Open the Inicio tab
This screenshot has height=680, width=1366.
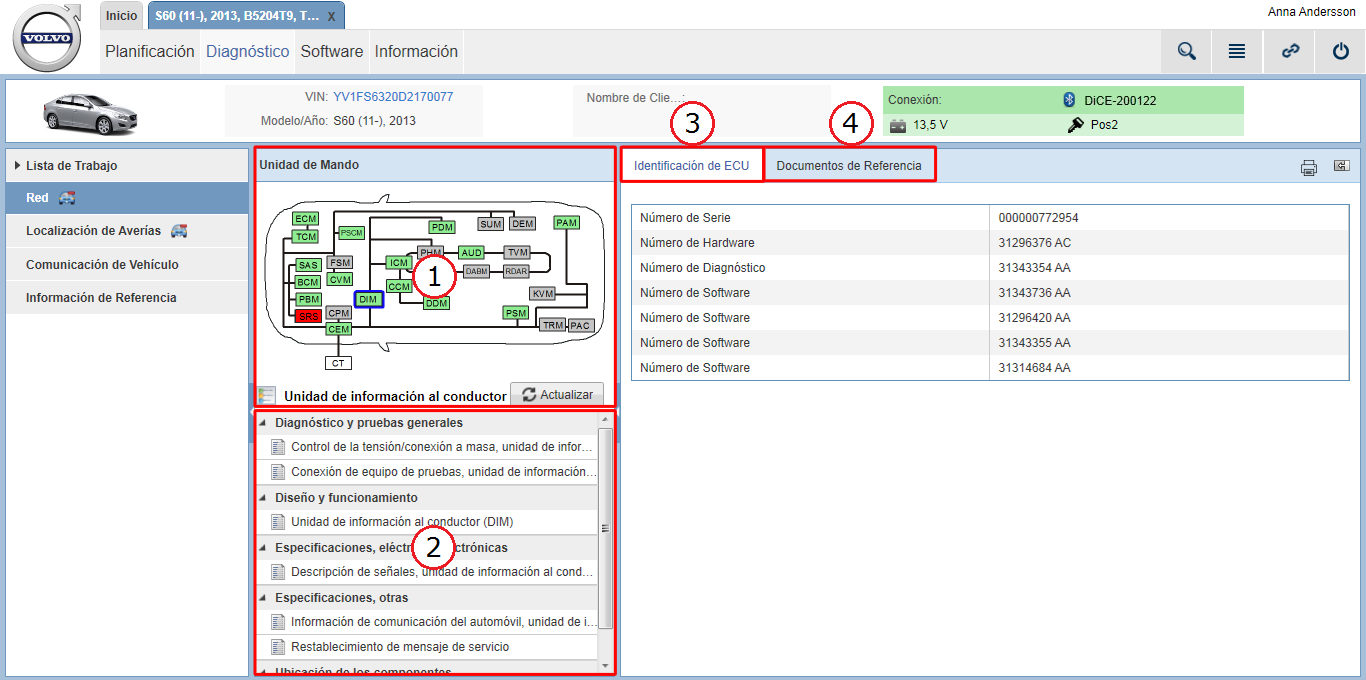click(122, 15)
